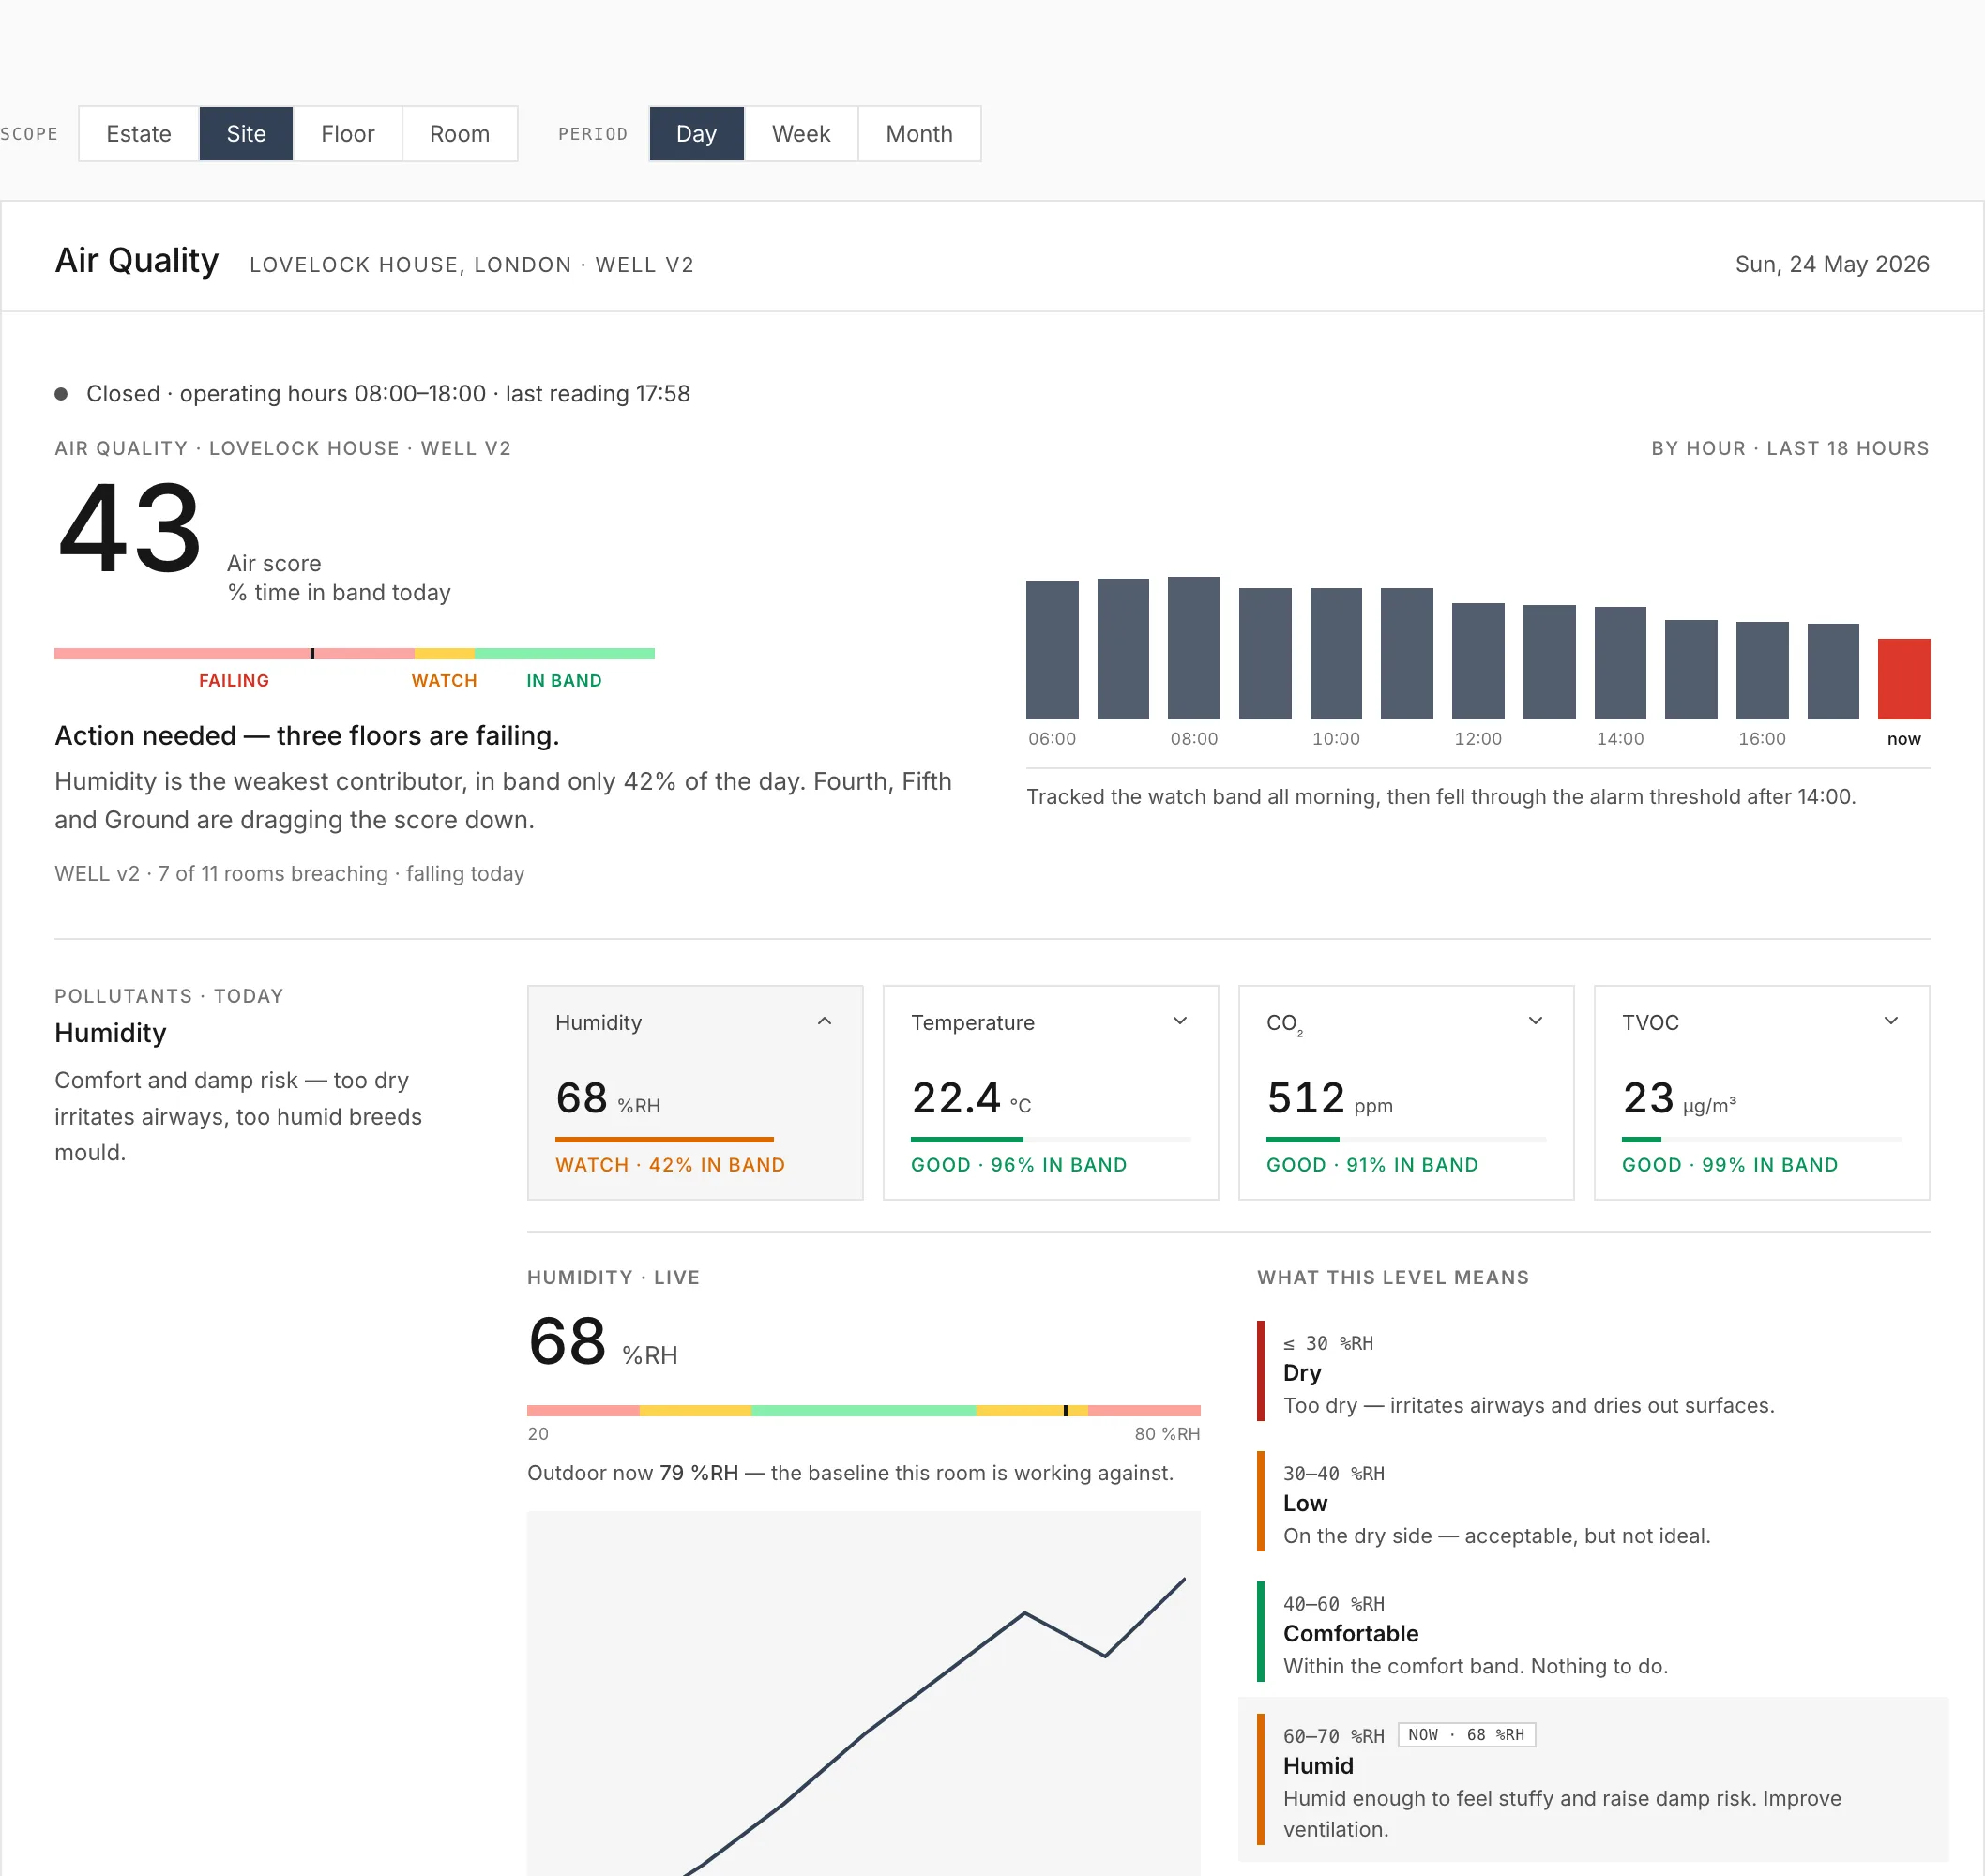Viewport: 1985px width, 1876px height.
Task: Click 'Closed · operating hours 08:00–18:00' status text
Action: [286, 394]
